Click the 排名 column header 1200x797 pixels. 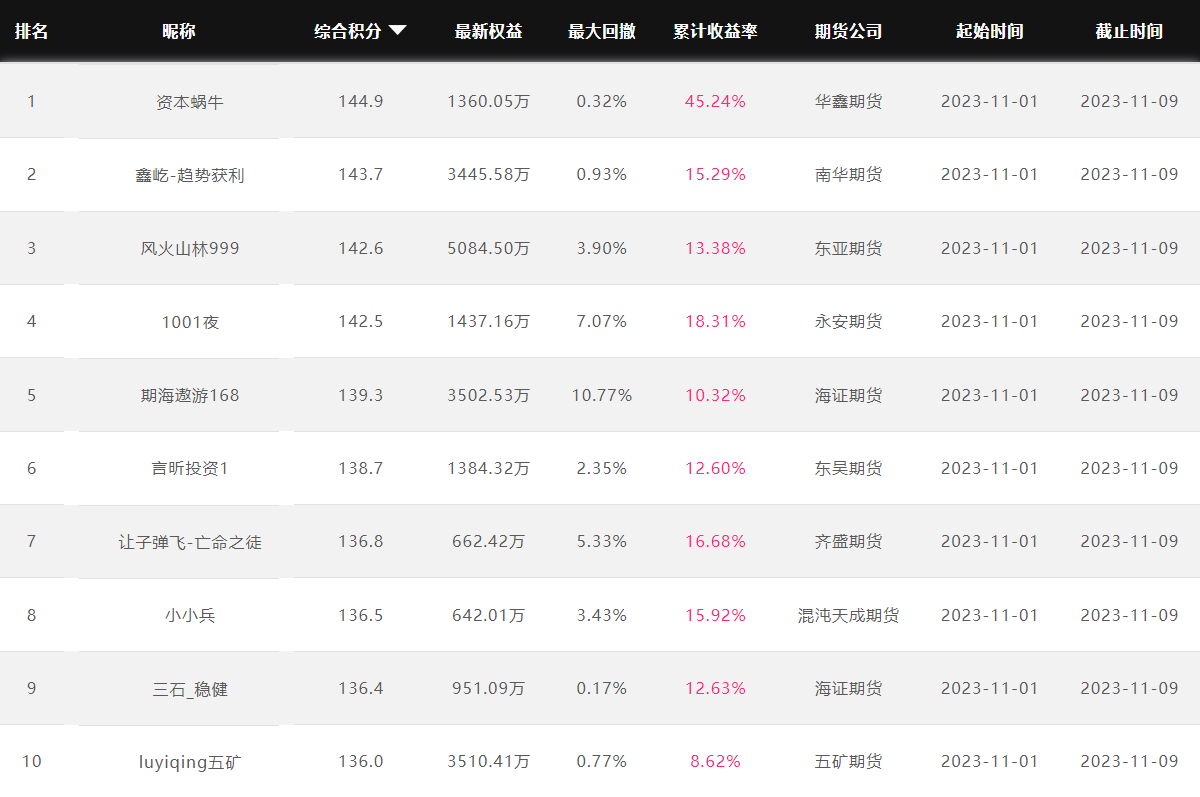tap(31, 31)
